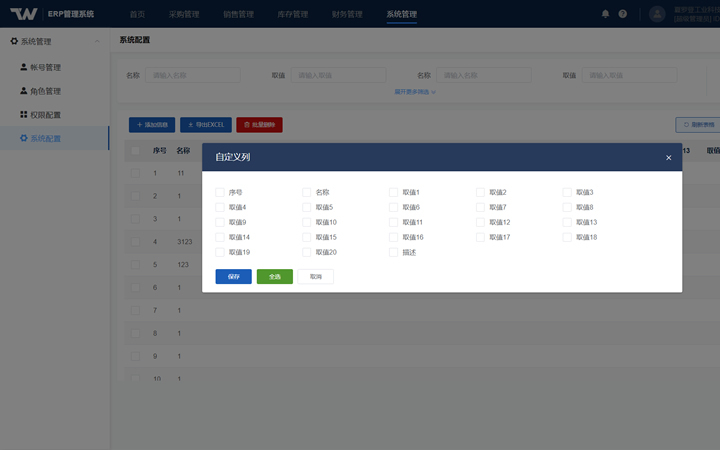Click the 角色管理 user icon
The width and height of the screenshot is (720, 450).
pos(24,91)
